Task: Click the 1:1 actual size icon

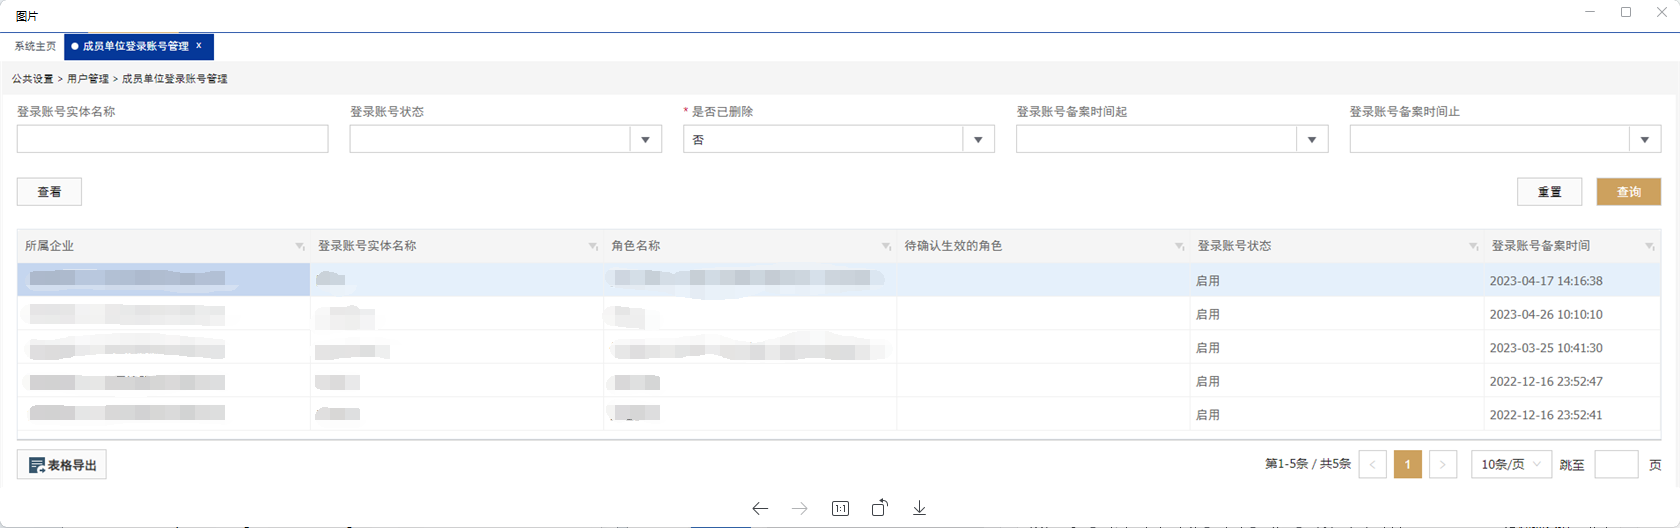Action: (x=840, y=509)
